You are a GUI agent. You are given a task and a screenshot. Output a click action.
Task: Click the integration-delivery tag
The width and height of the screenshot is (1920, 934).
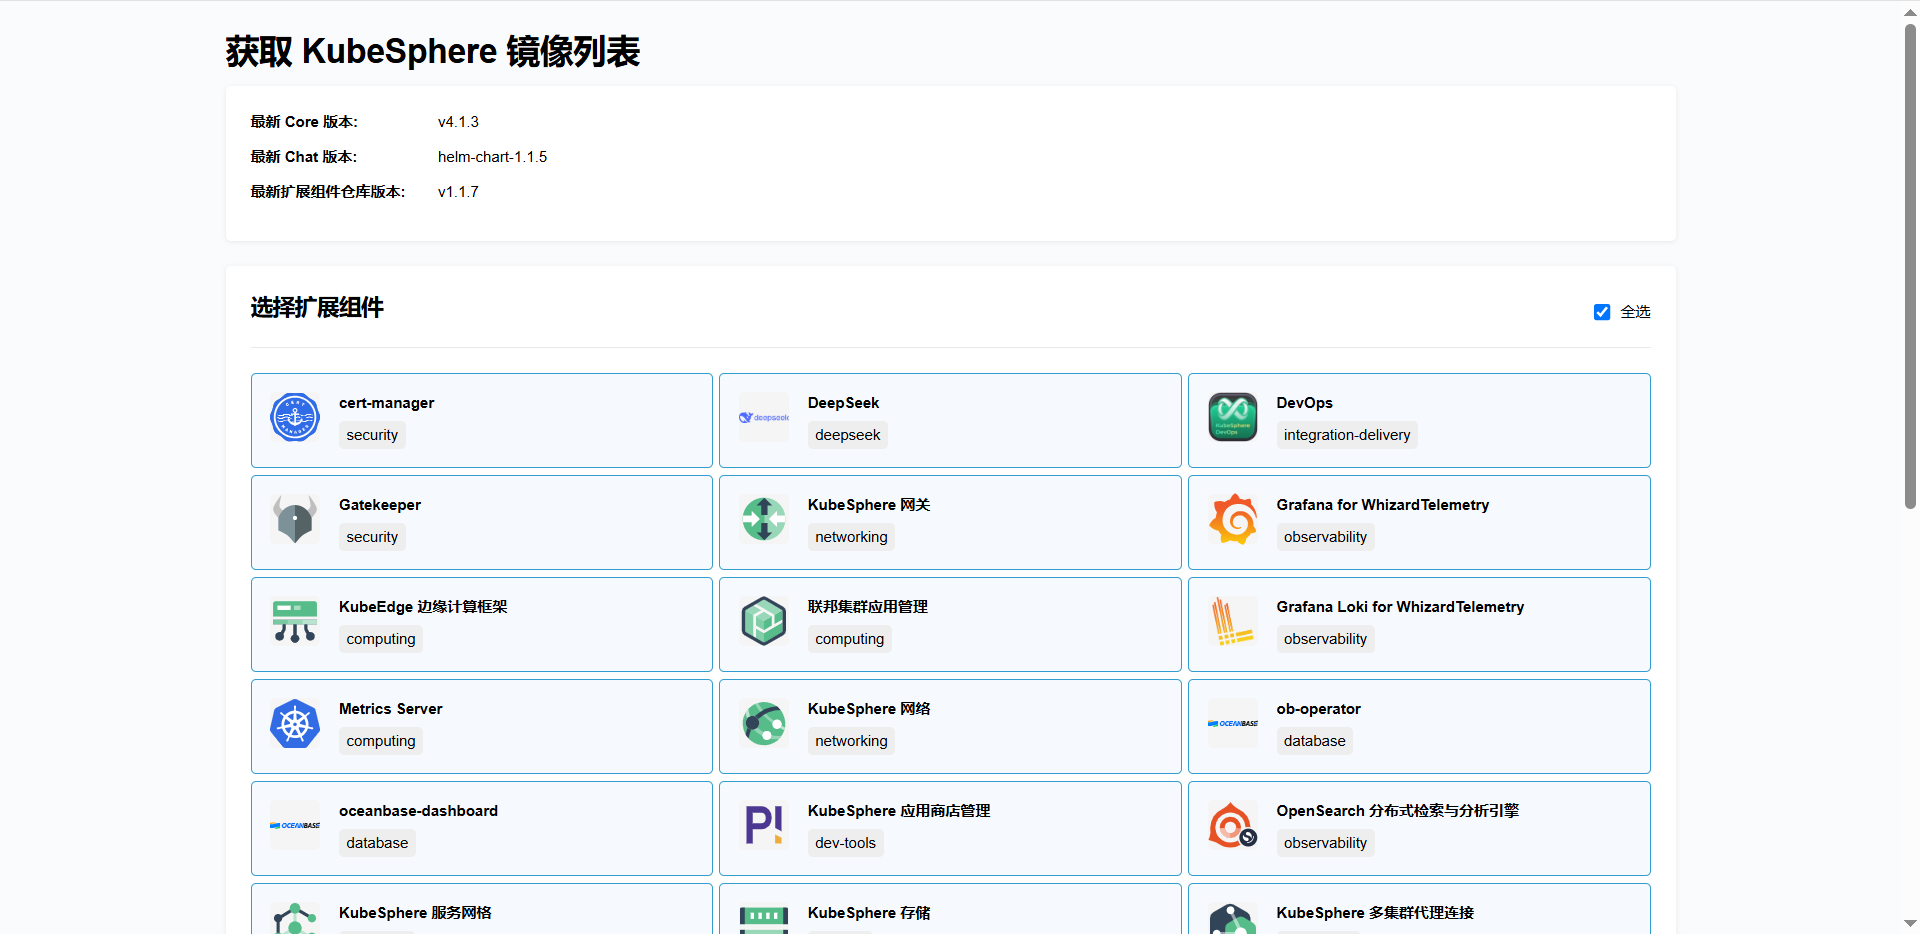(1347, 435)
